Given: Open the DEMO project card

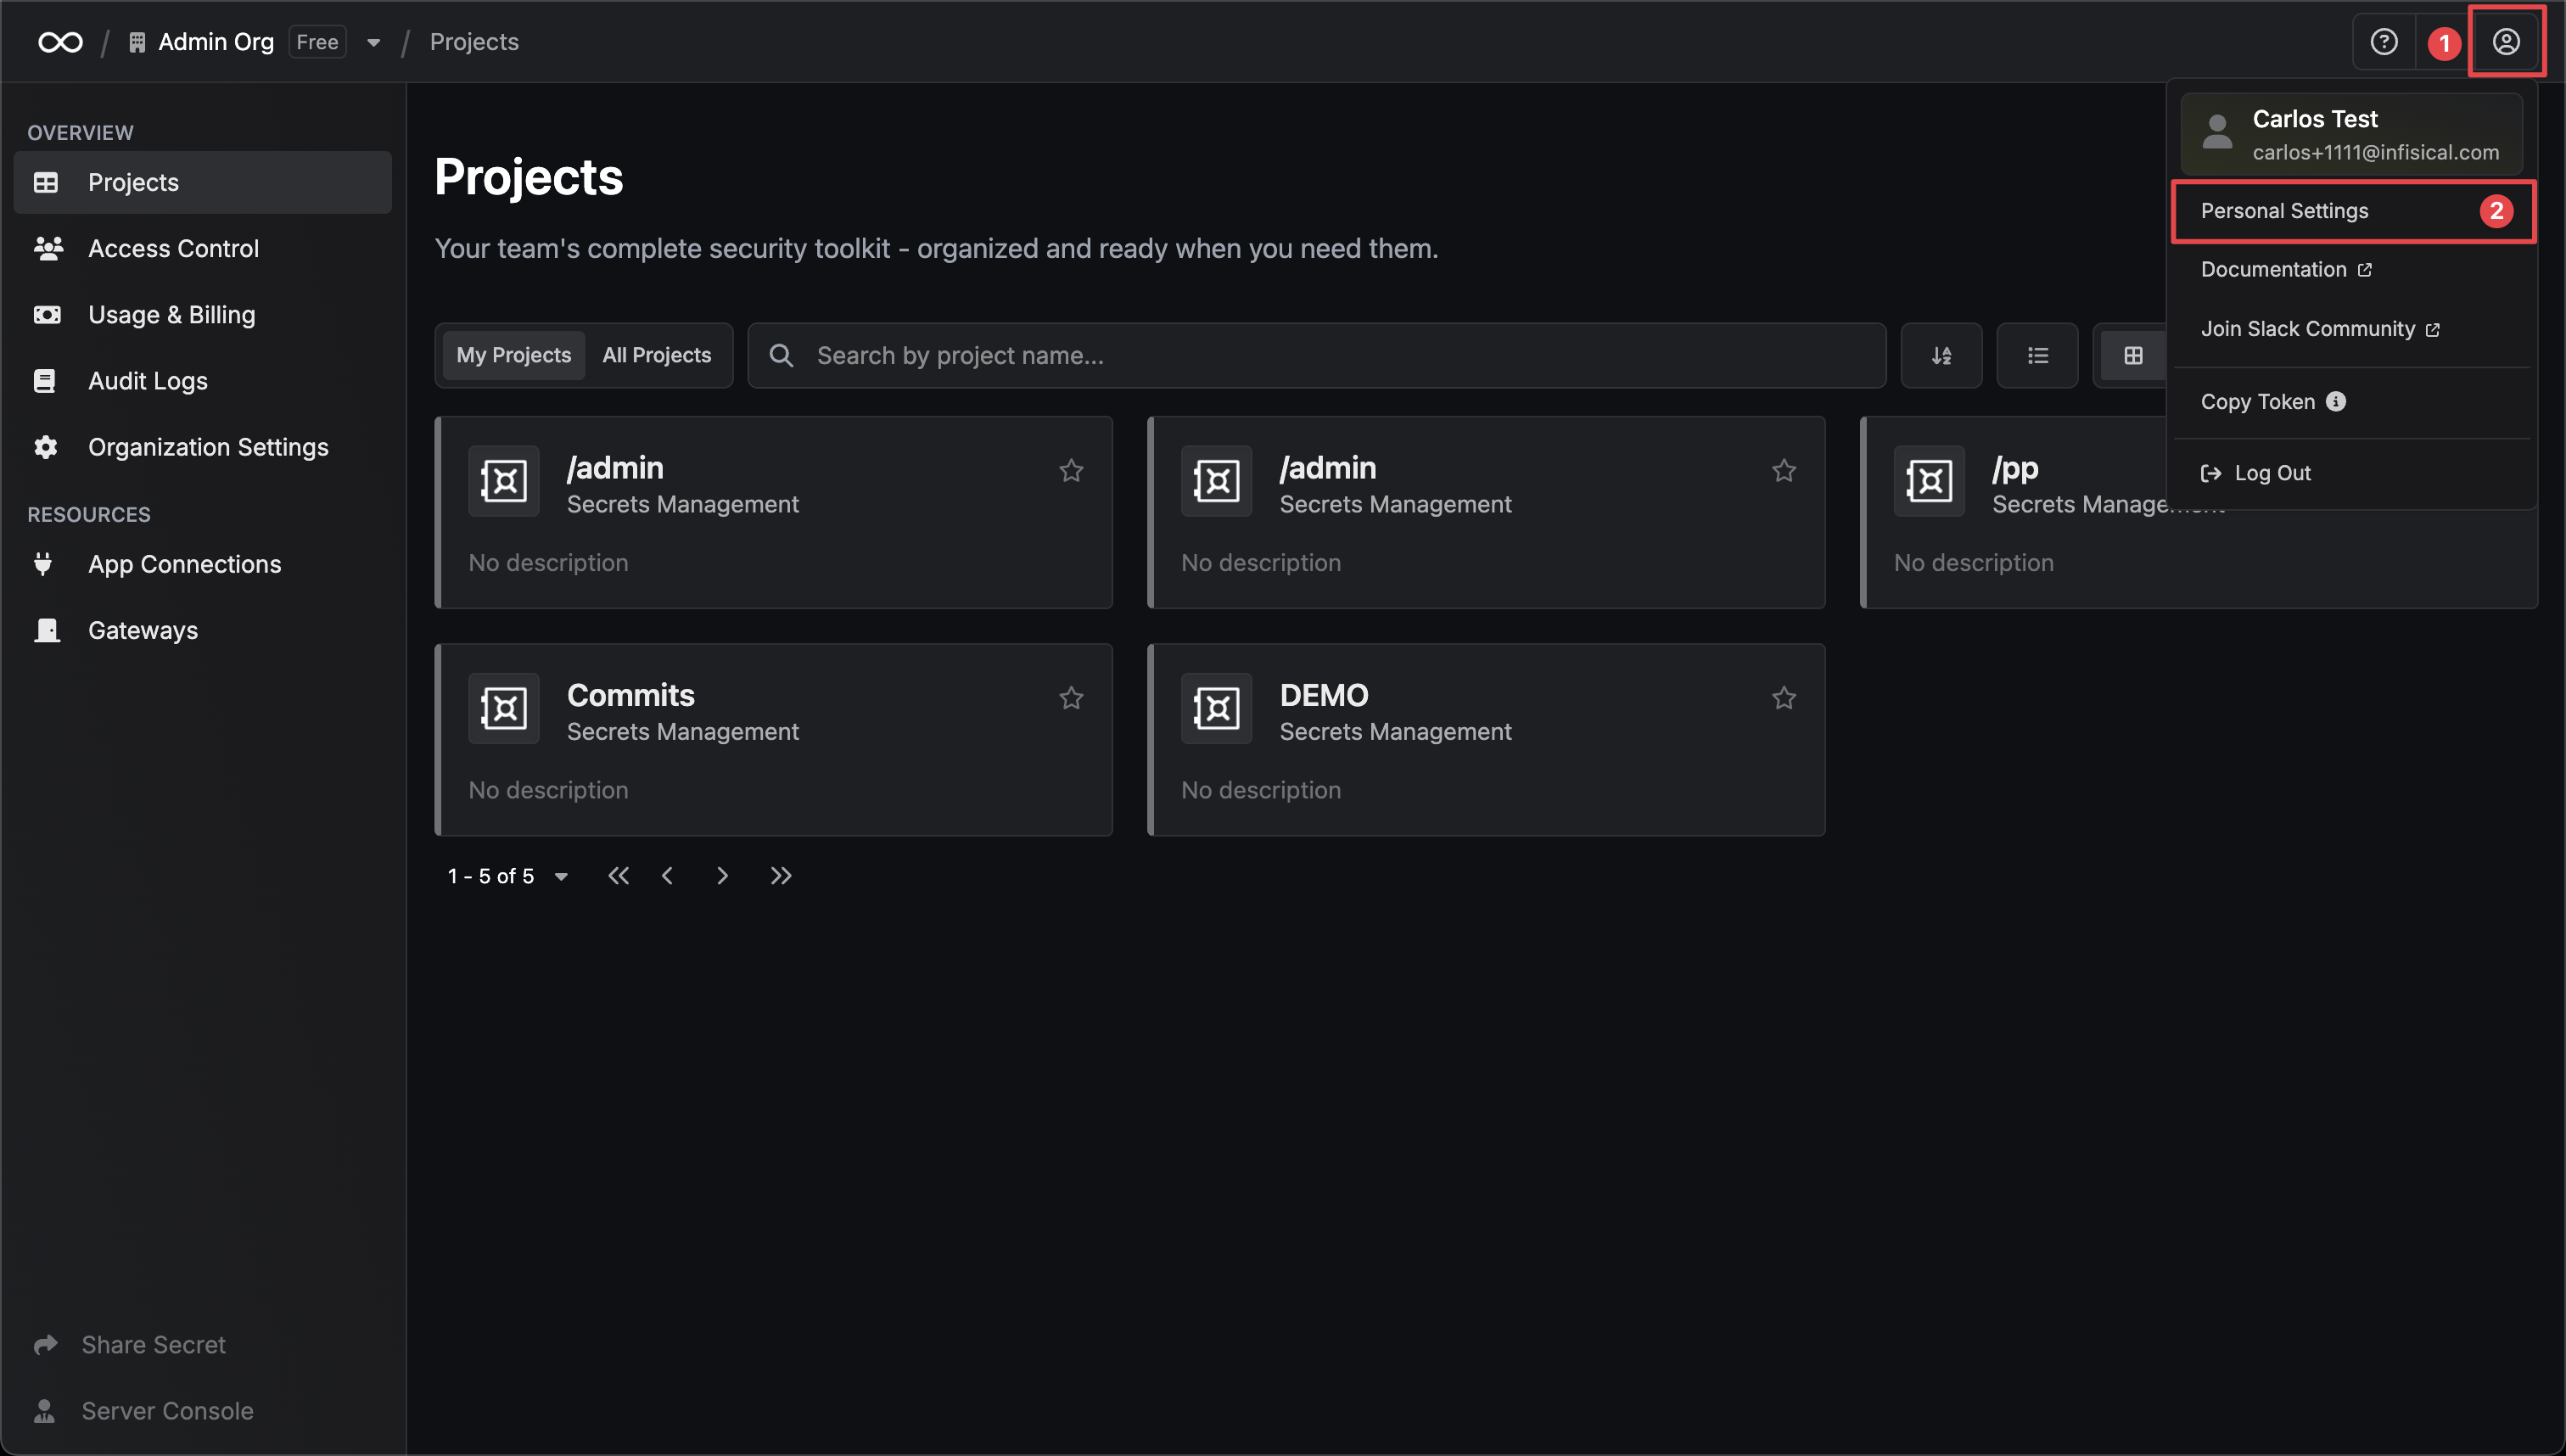Looking at the screenshot, I should coord(1486,740).
